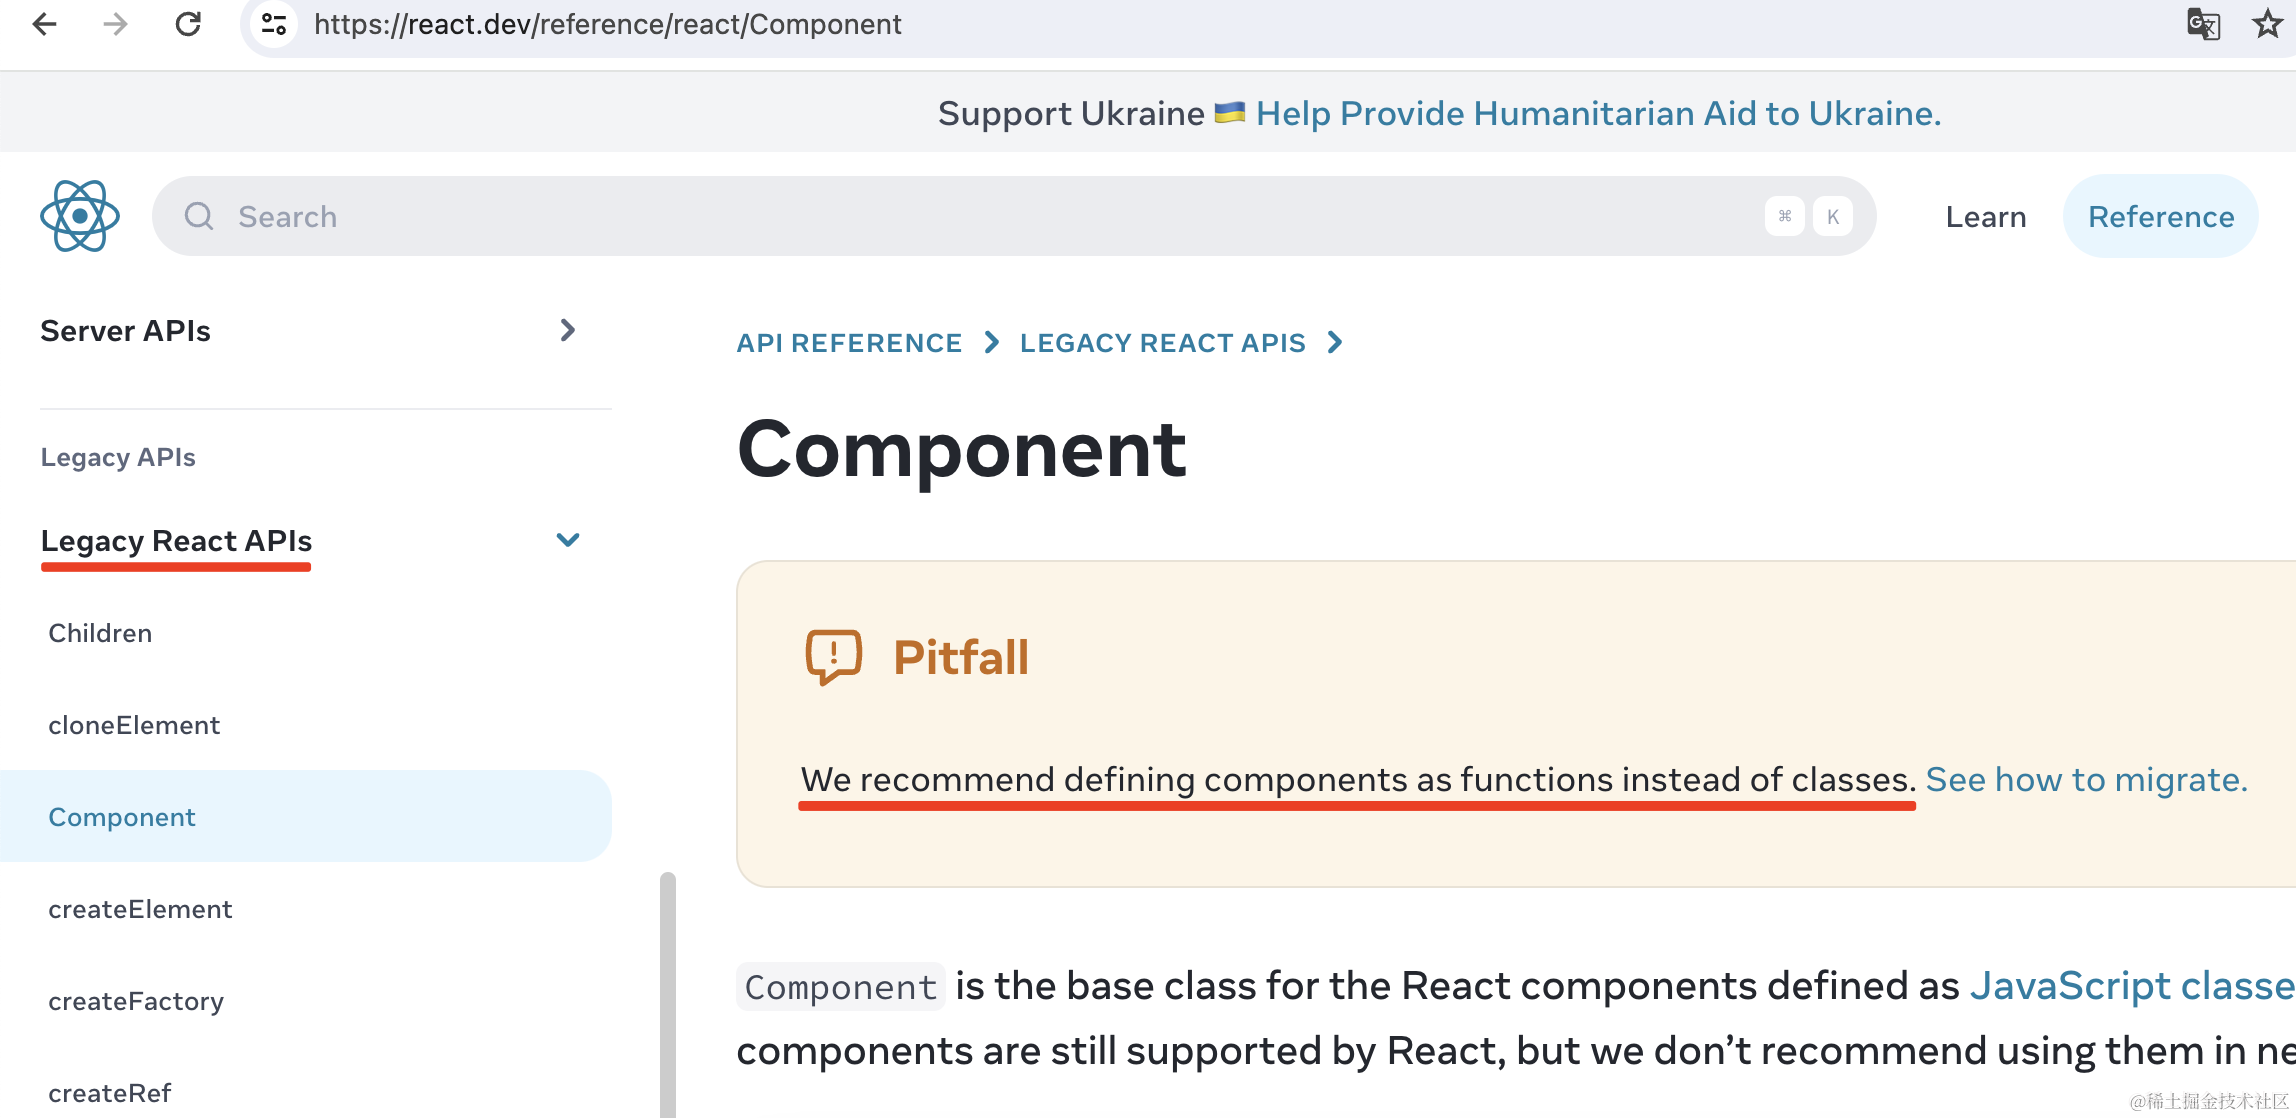The width and height of the screenshot is (2296, 1118).
Task: Select cloneElement in the sidebar
Action: tap(134, 724)
